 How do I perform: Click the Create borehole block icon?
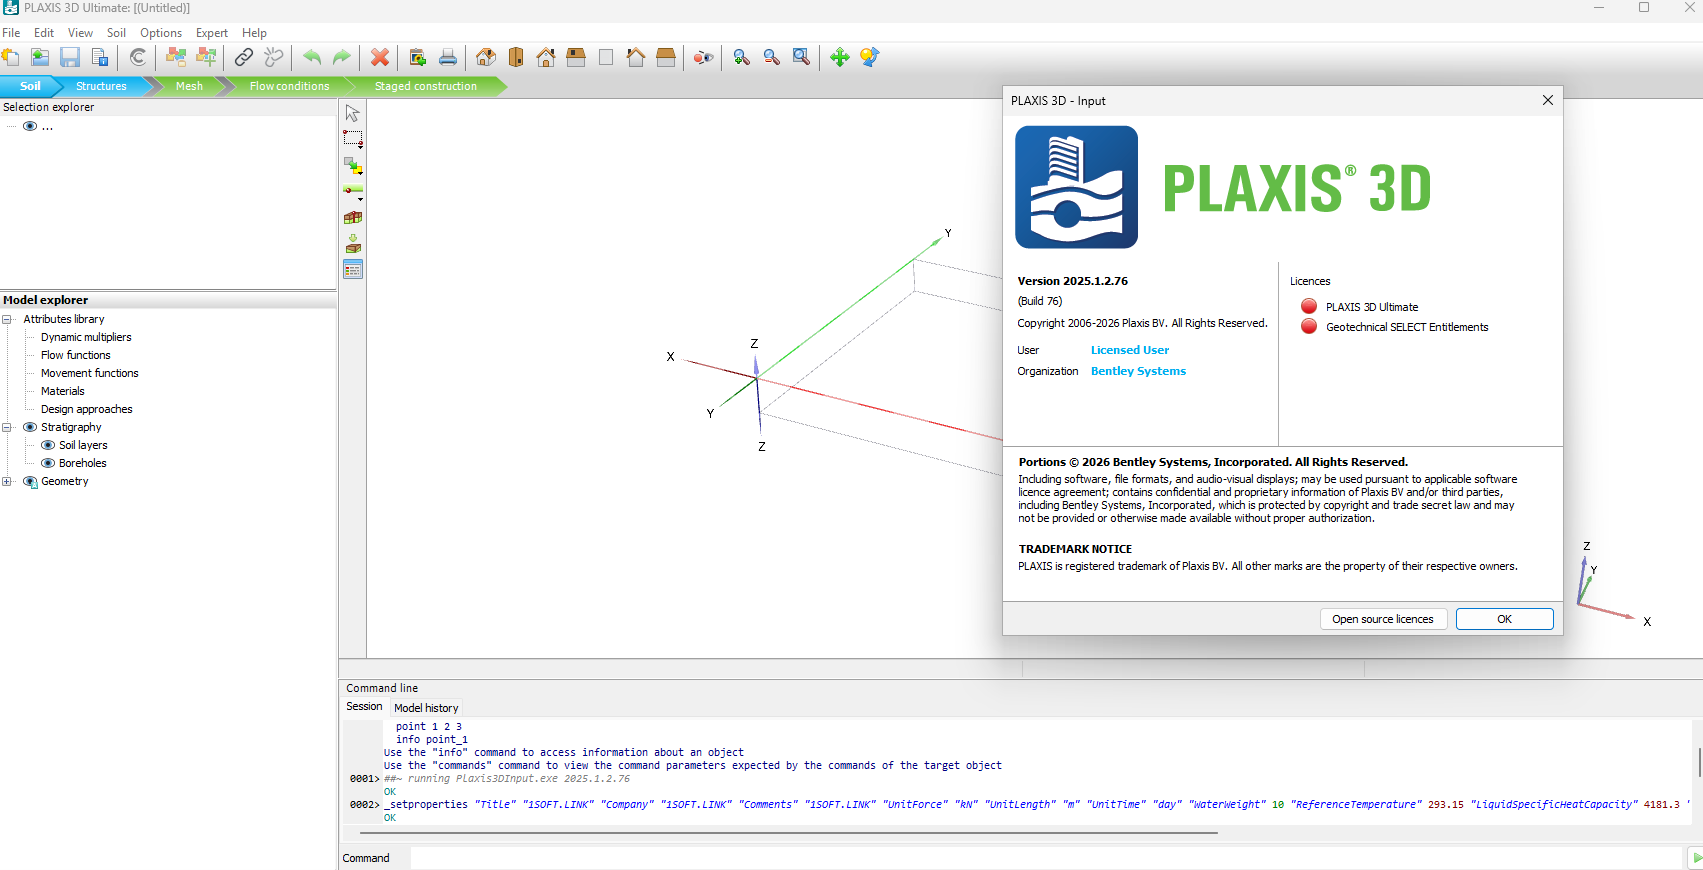(353, 217)
